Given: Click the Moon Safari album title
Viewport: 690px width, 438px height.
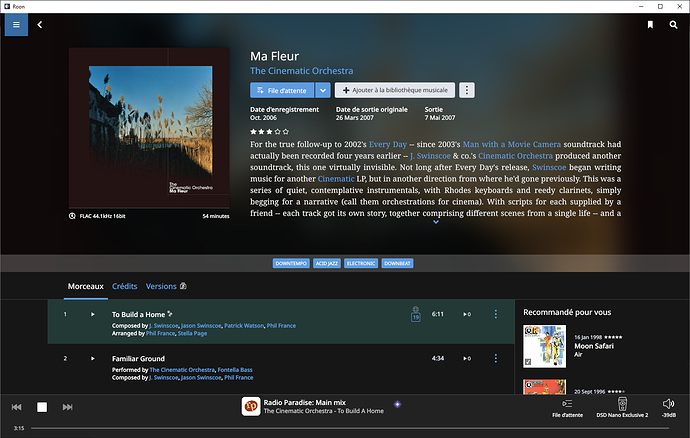Looking at the screenshot, I should pyautogui.click(x=594, y=346).
